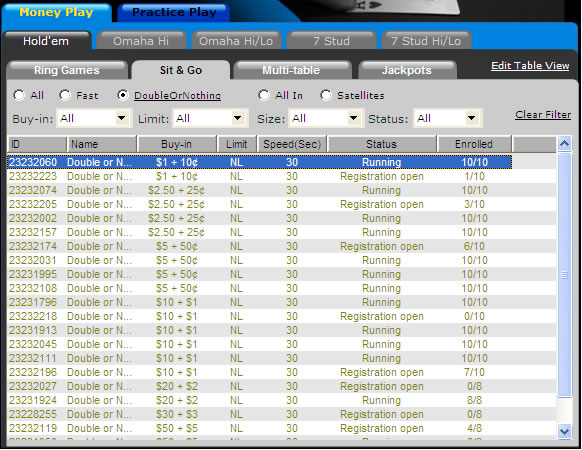Screen dimensions: 582x450
Task: Click the scroll down arrow of table list
Action: (x=565, y=431)
